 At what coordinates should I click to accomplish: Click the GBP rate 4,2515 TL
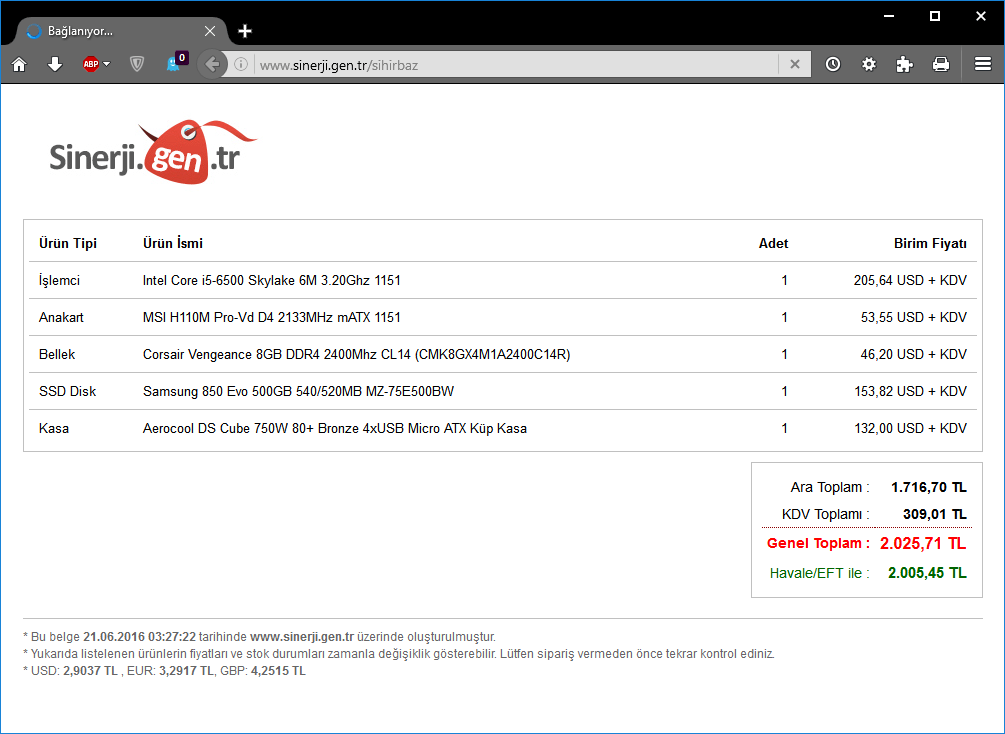278,671
